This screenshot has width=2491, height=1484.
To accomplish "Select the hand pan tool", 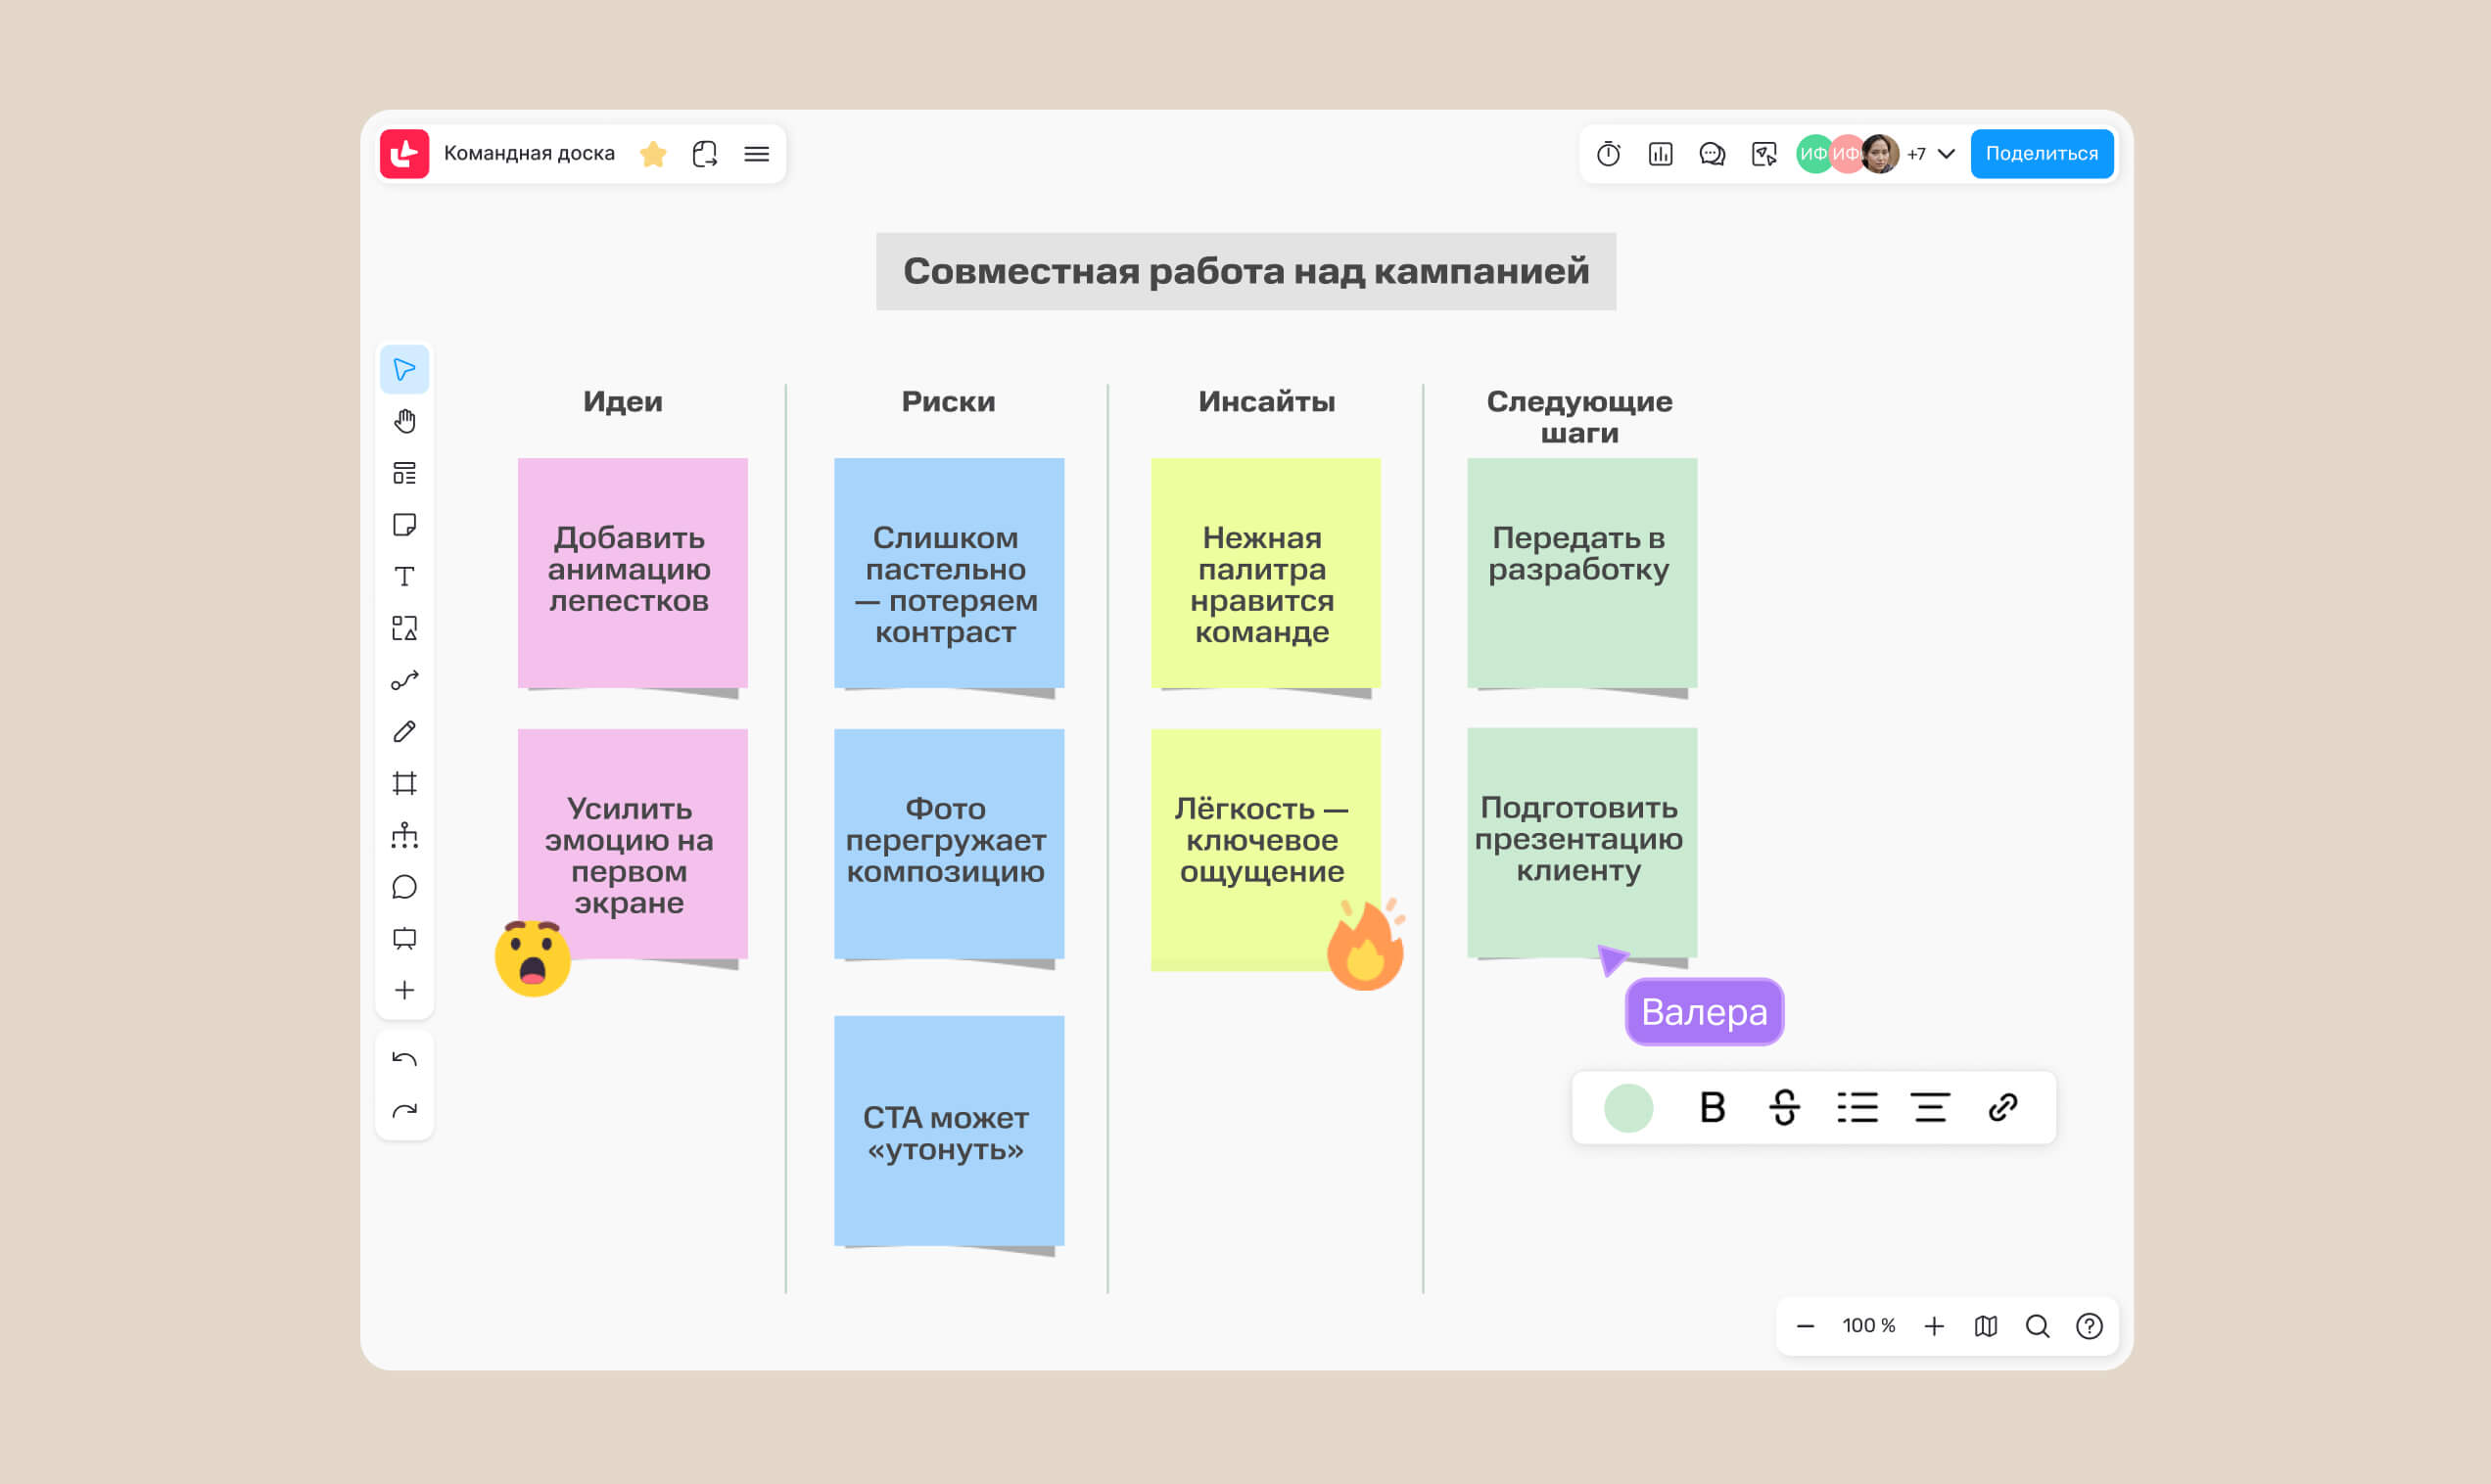I will tap(404, 421).
